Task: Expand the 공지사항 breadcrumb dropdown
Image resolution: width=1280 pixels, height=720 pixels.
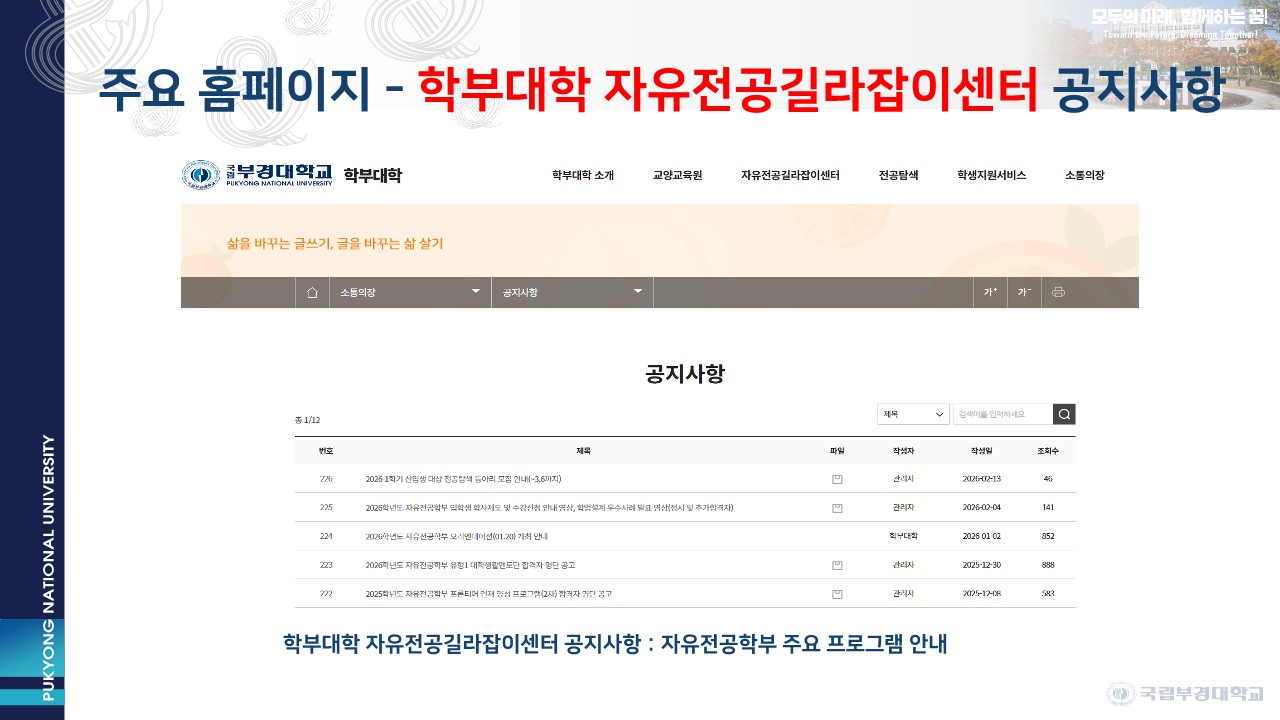Action: 572,292
